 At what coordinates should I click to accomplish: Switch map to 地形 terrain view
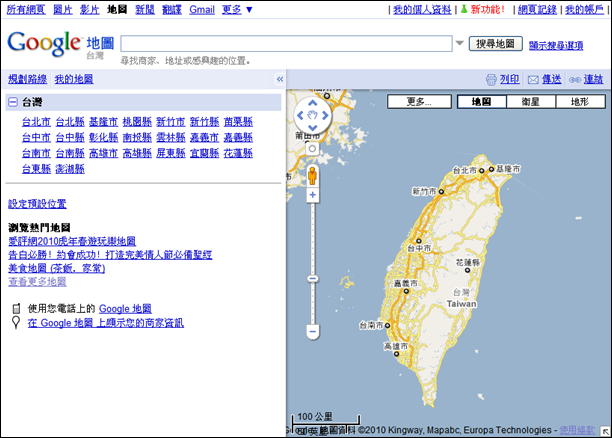(x=580, y=102)
